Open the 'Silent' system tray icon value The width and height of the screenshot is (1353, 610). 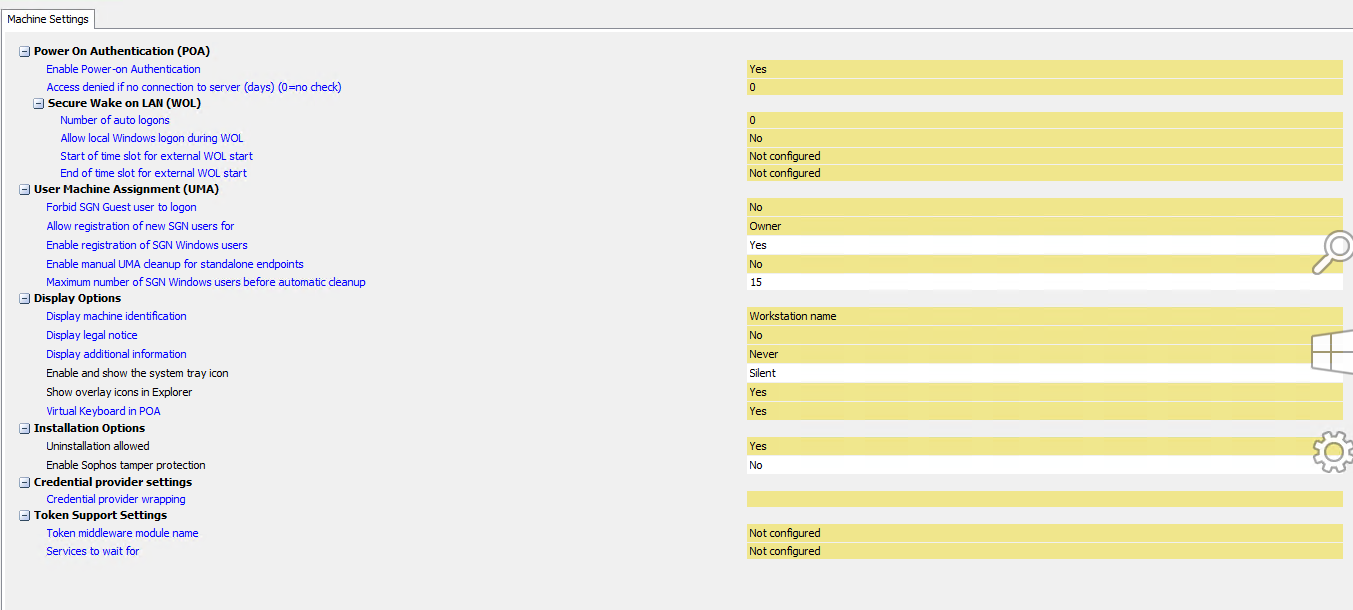click(x=1045, y=373)
